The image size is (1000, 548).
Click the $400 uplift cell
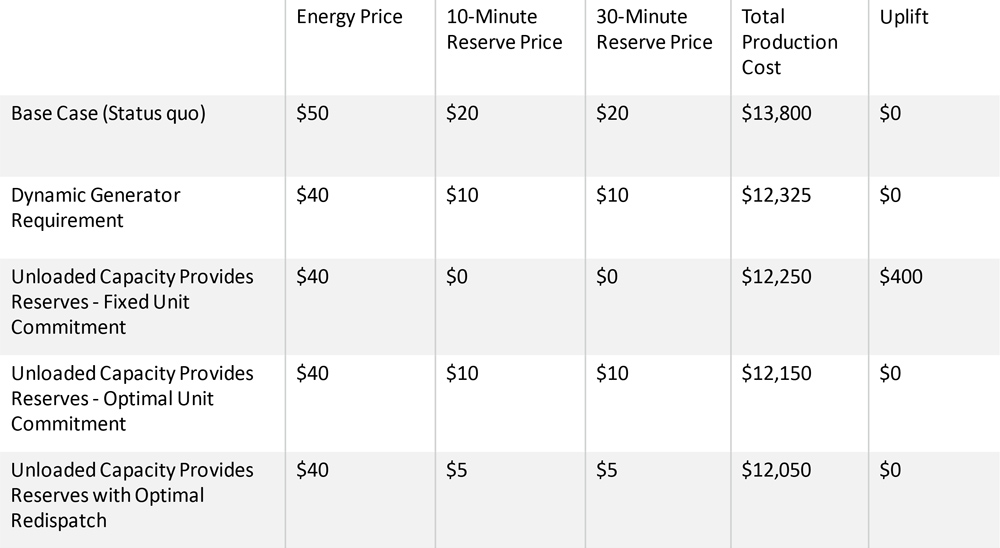pos(900,277)
